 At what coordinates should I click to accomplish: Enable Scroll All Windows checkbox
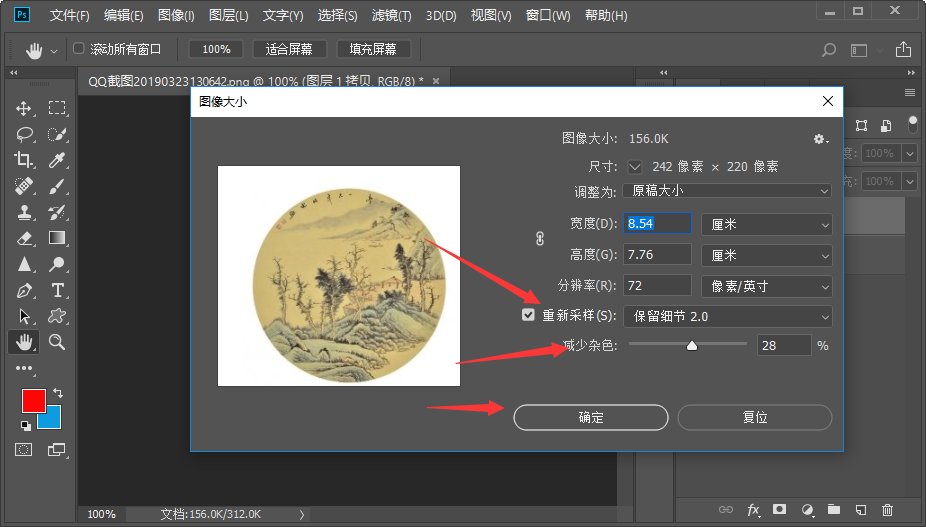point(79,48)
